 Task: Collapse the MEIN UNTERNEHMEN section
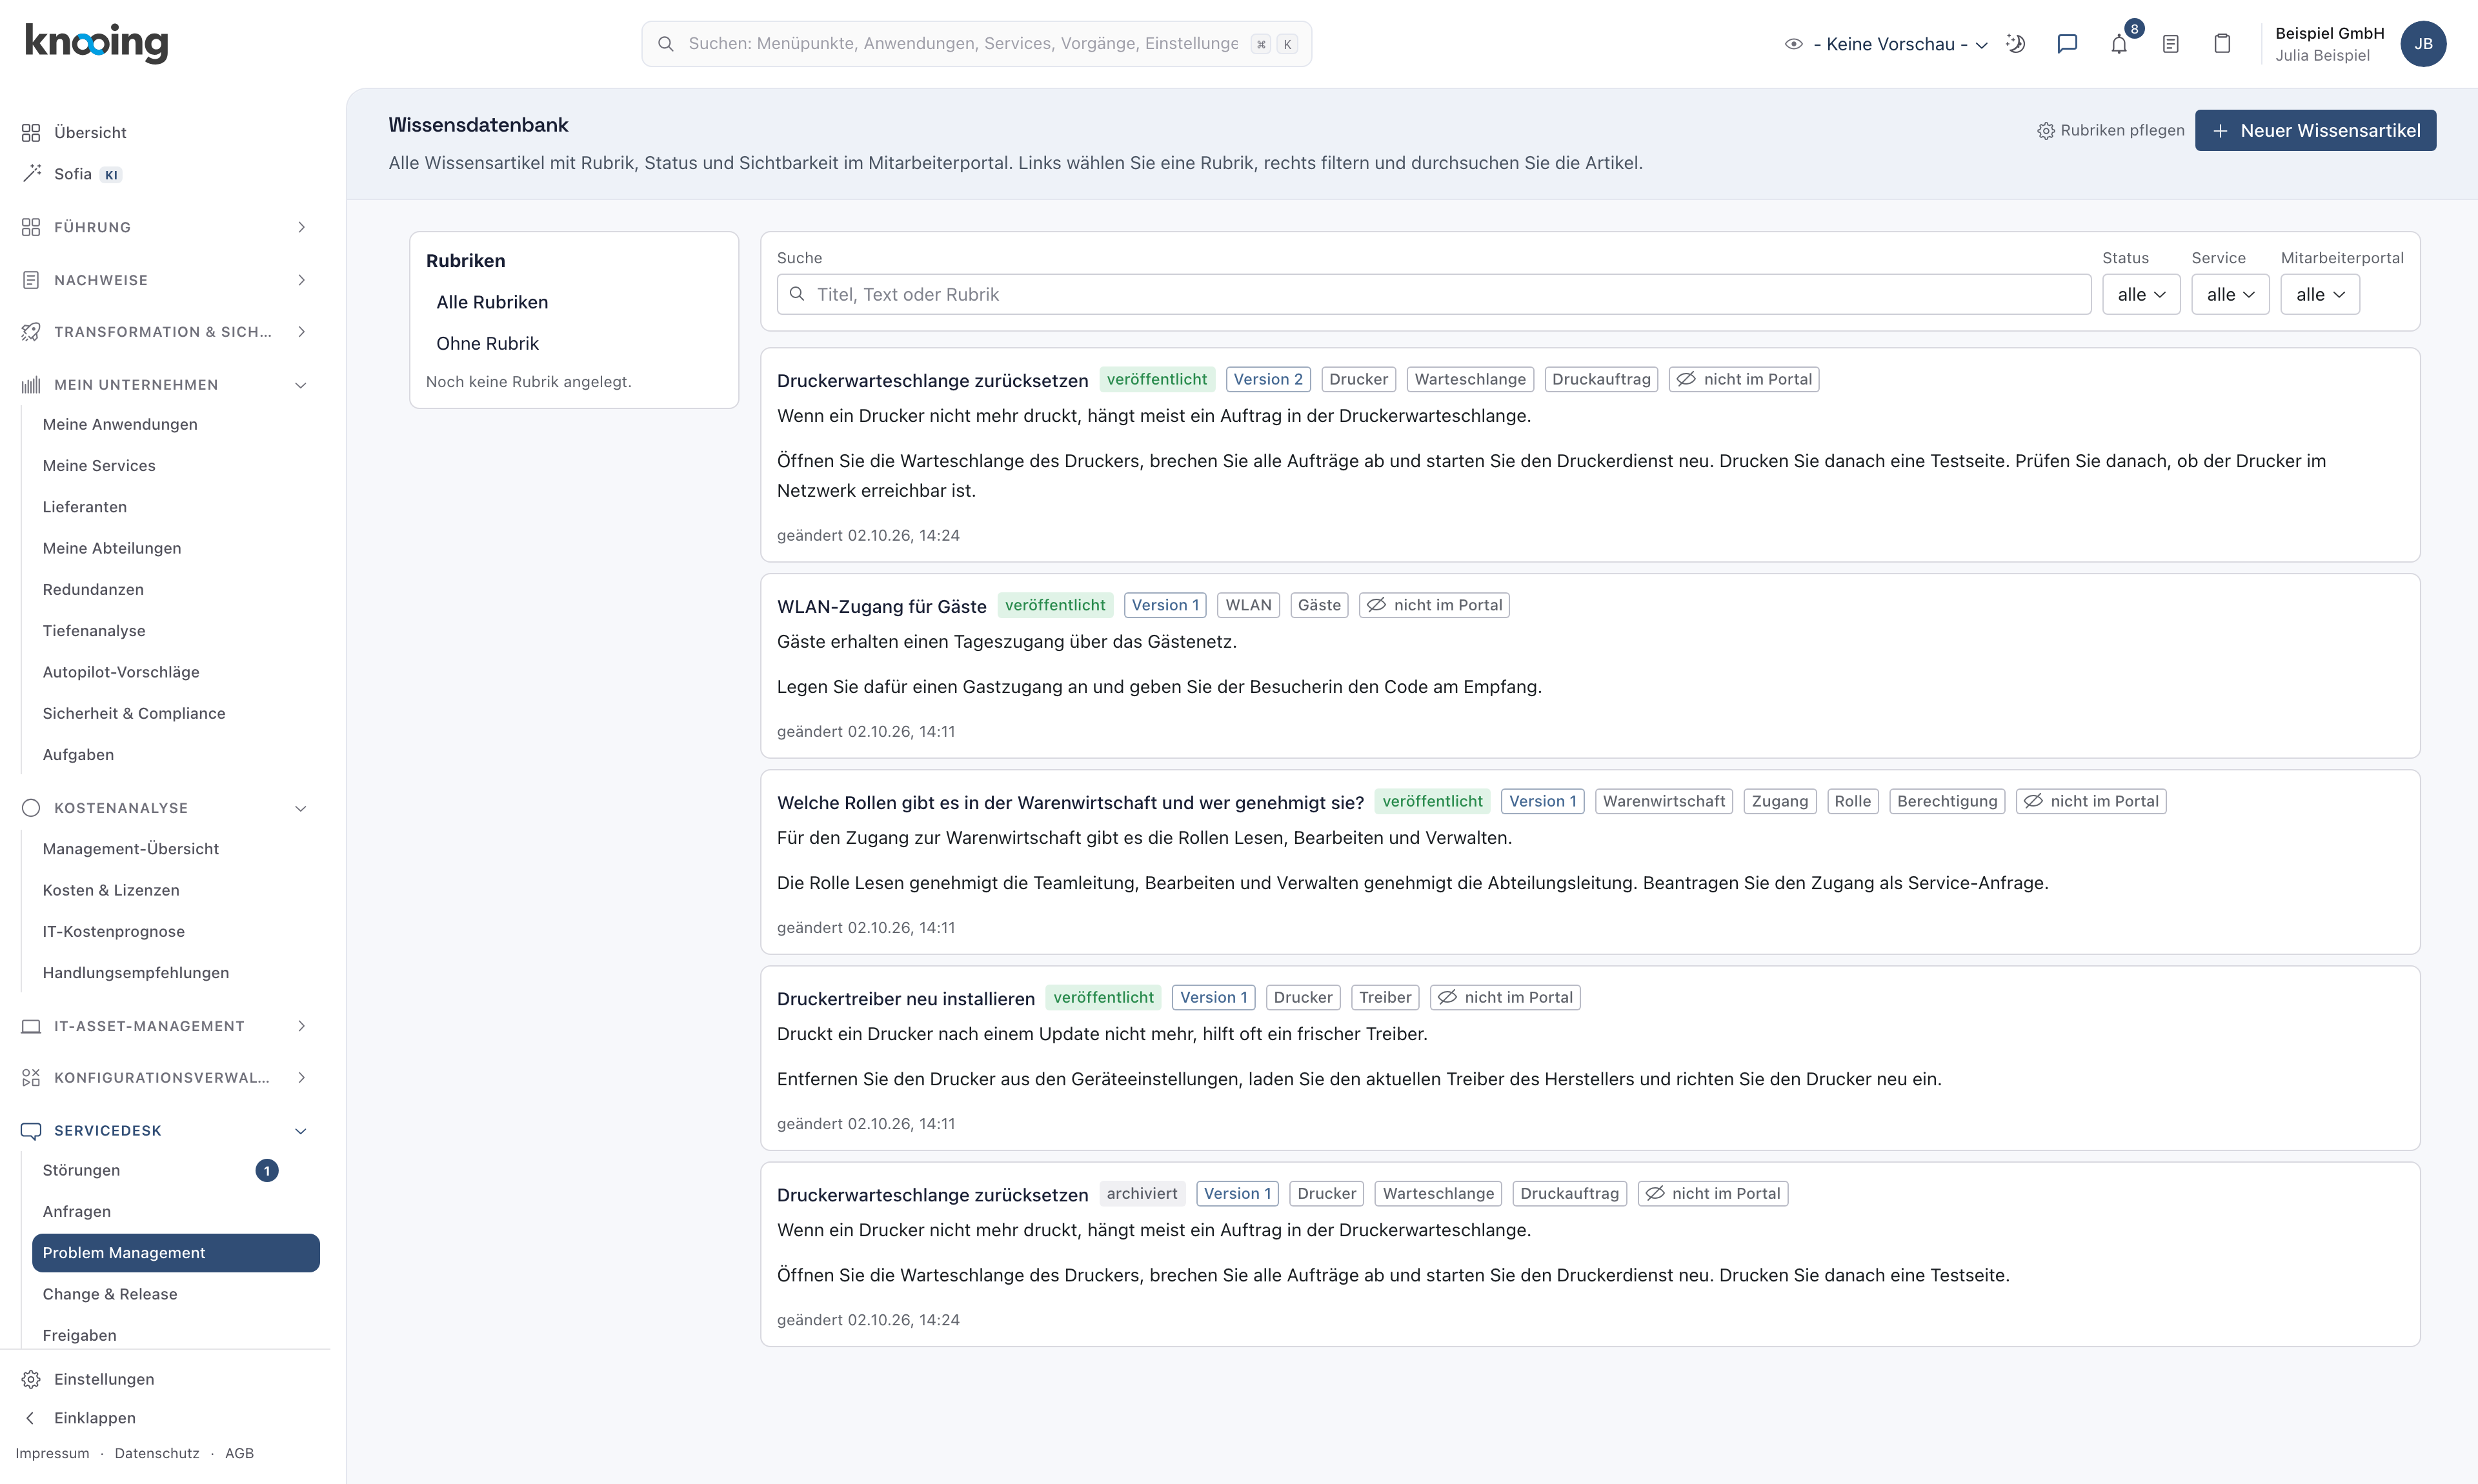164,385
